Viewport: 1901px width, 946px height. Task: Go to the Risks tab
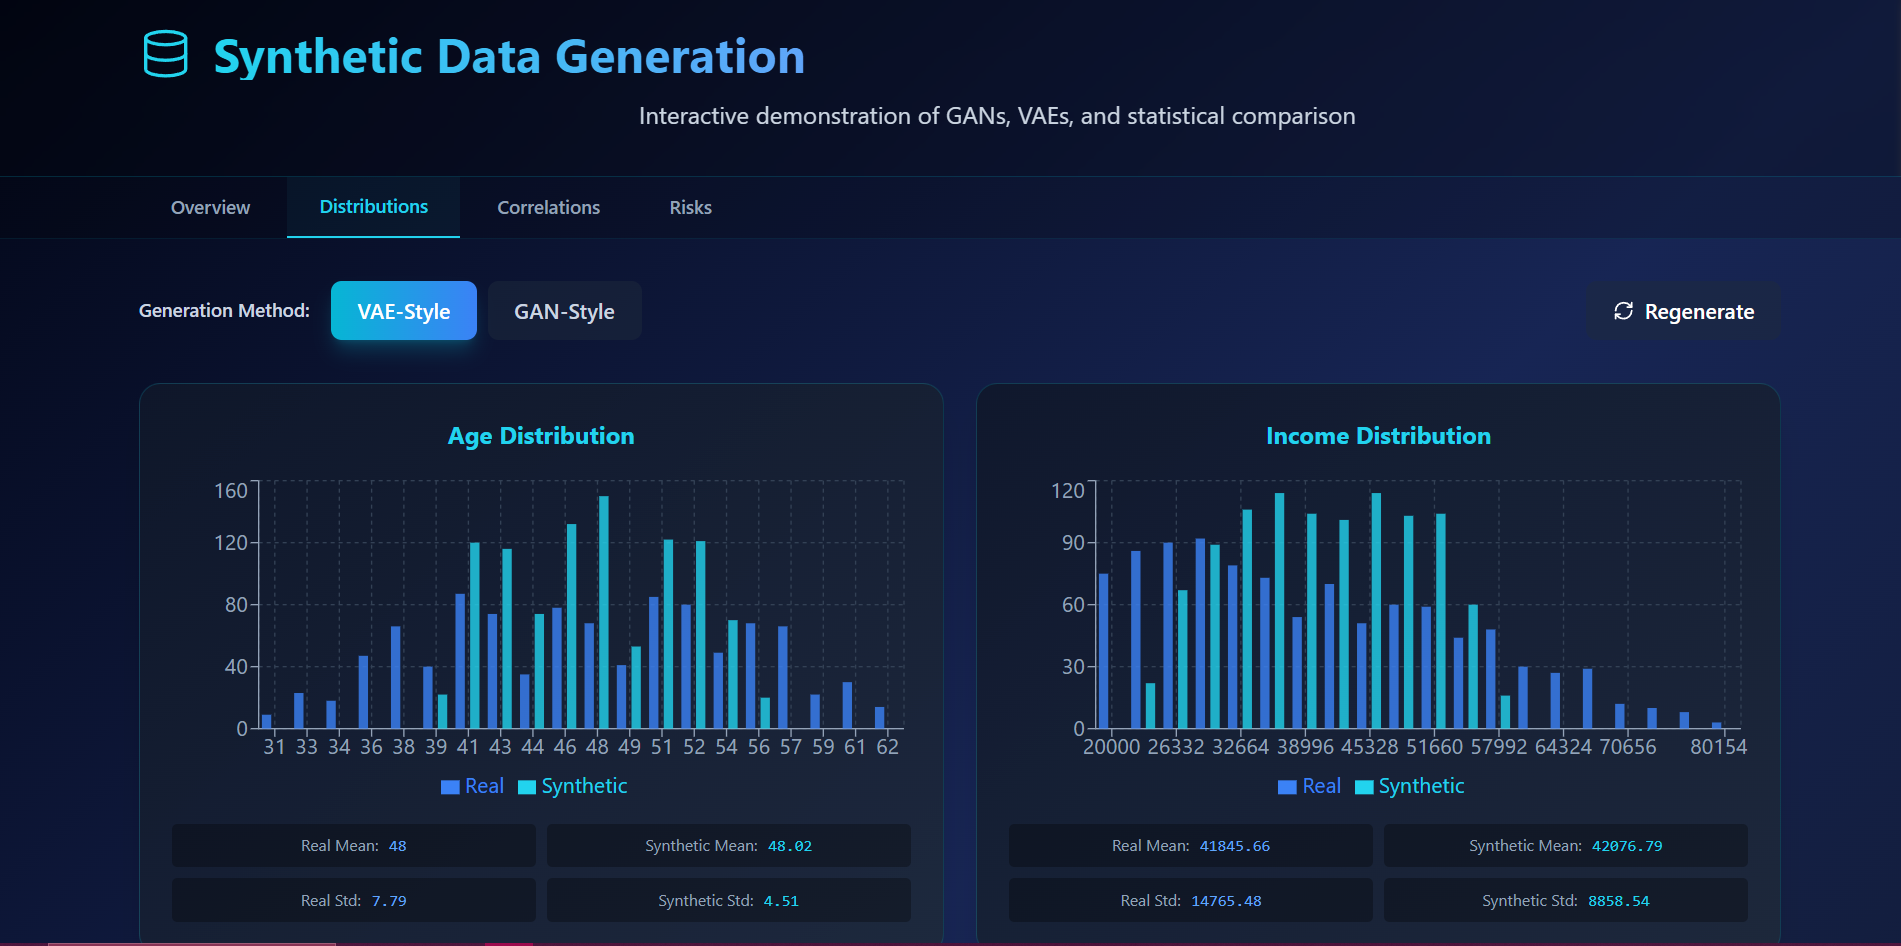[x=690, y=207]
